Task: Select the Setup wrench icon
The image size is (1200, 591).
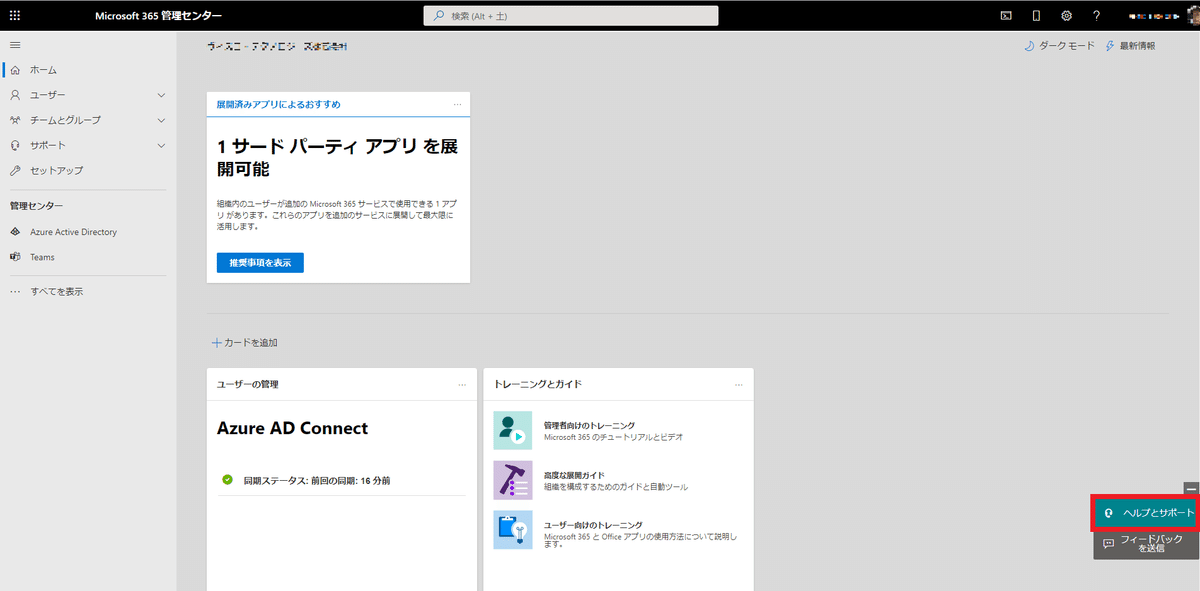Action: click(x=15, y=170)
